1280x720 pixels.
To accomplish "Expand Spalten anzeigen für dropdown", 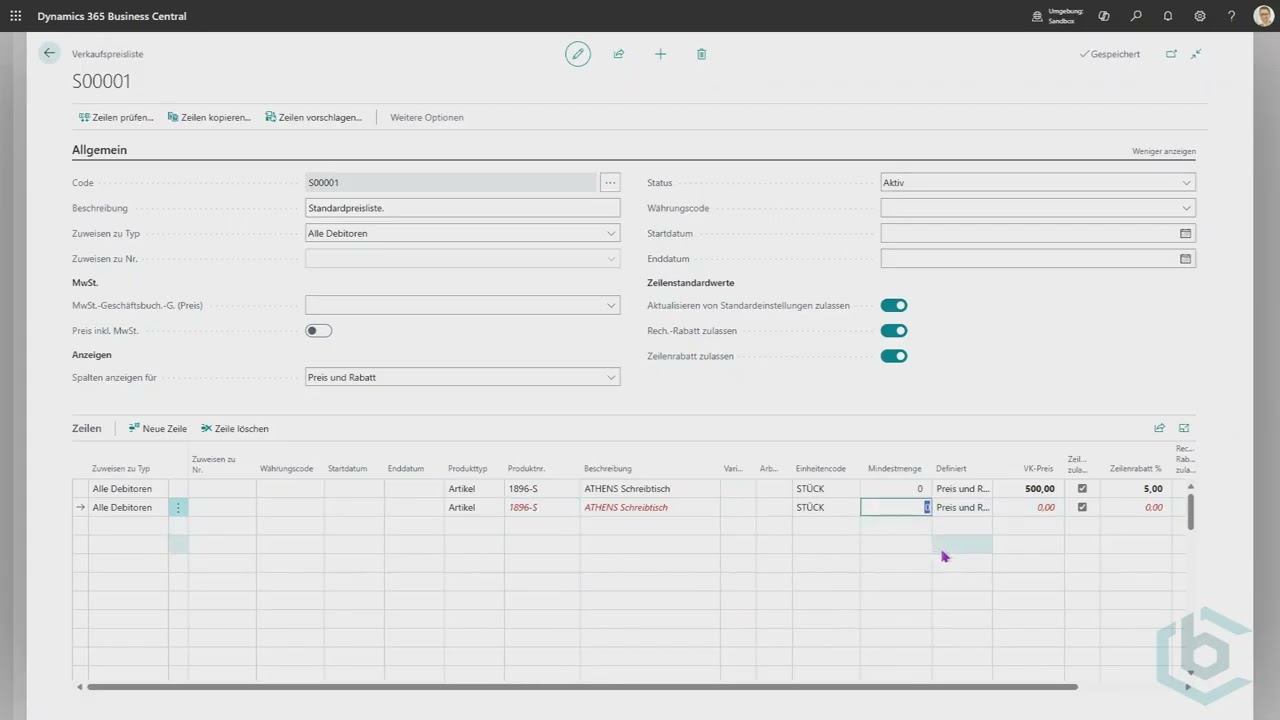I will coord(462,377).
